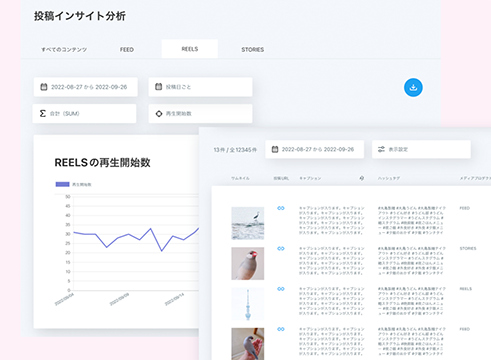Click the サムネイル column header
This screenshot has height=360, width=491.
[x=240, y=178]
